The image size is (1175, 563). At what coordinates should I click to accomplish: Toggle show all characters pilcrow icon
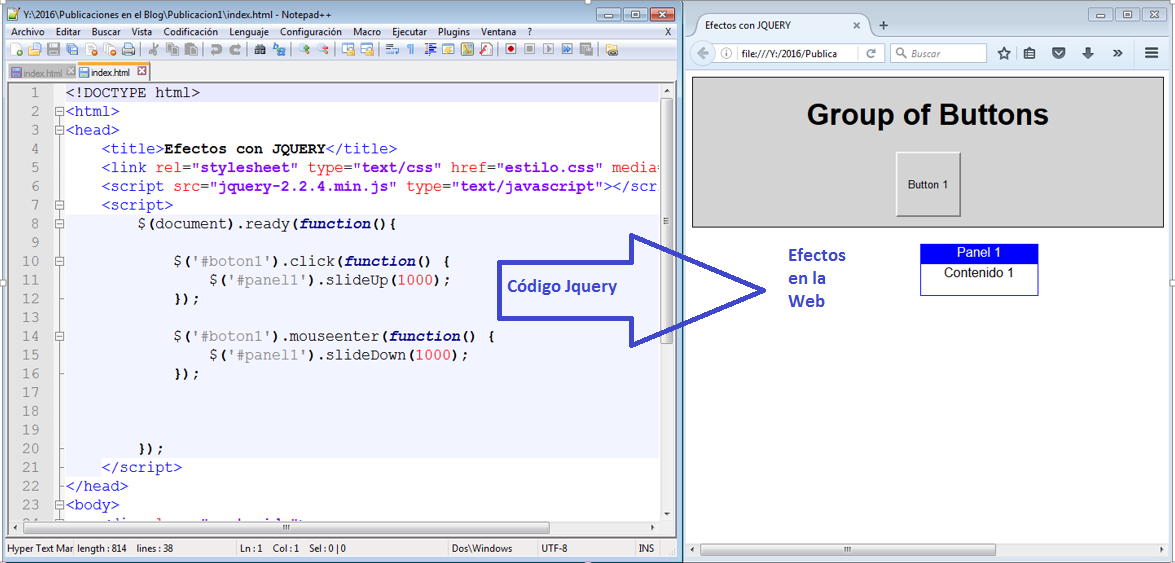click(410, 50)
